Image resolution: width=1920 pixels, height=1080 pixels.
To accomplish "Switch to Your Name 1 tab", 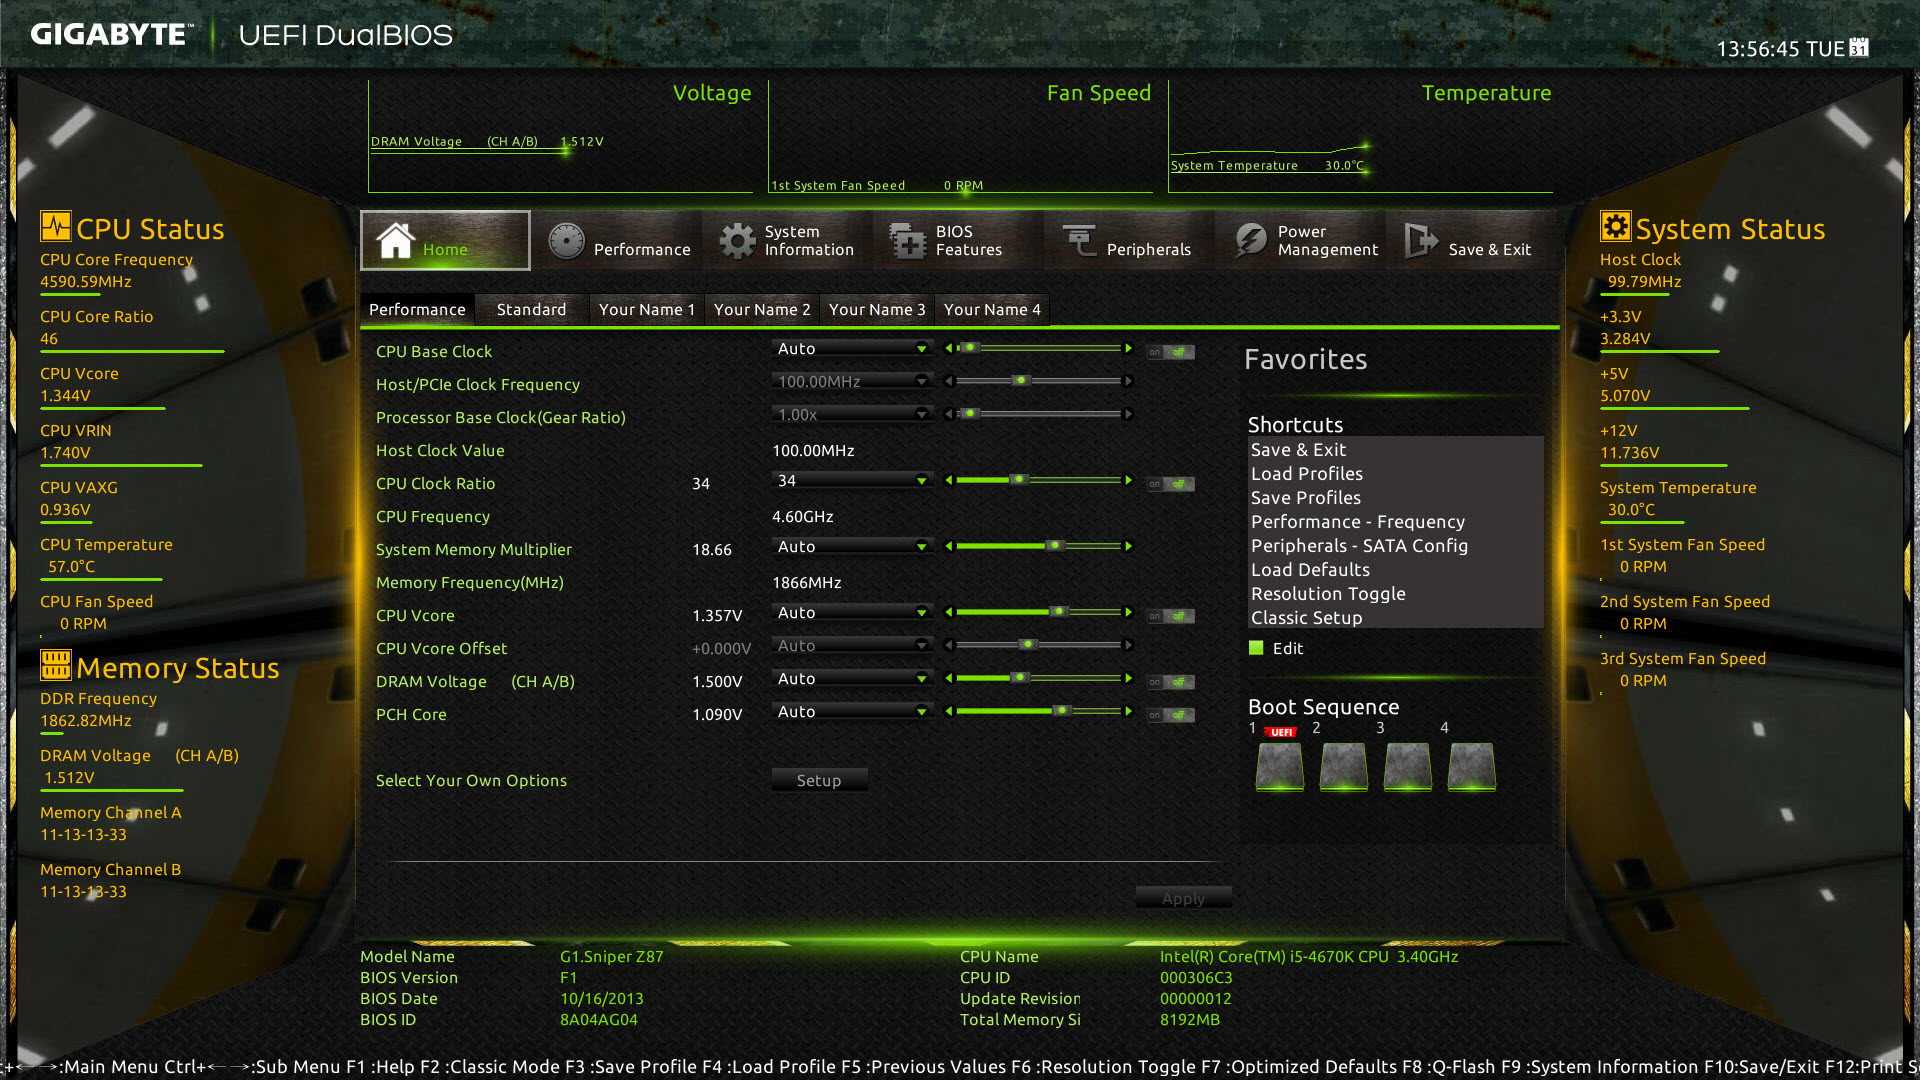I will (x=646, y=309).
